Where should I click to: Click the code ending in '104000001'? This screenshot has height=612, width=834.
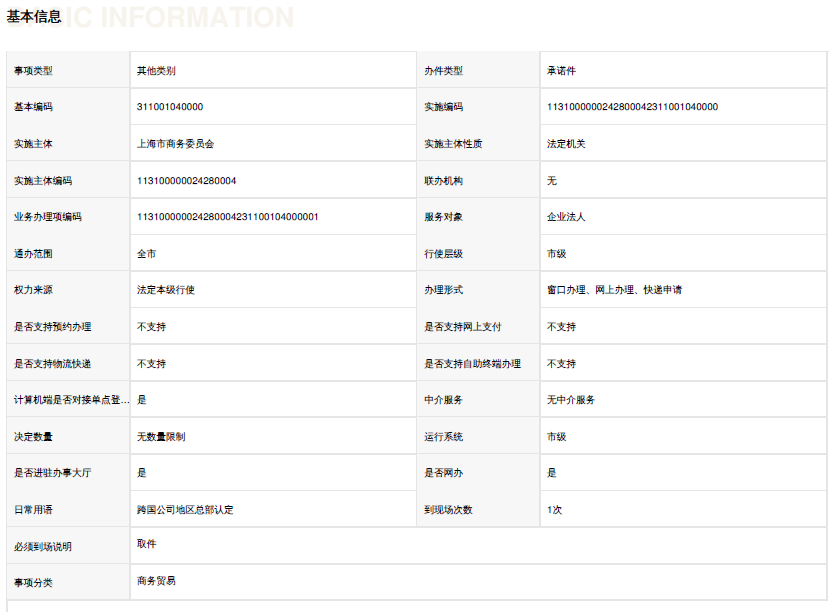227,217
